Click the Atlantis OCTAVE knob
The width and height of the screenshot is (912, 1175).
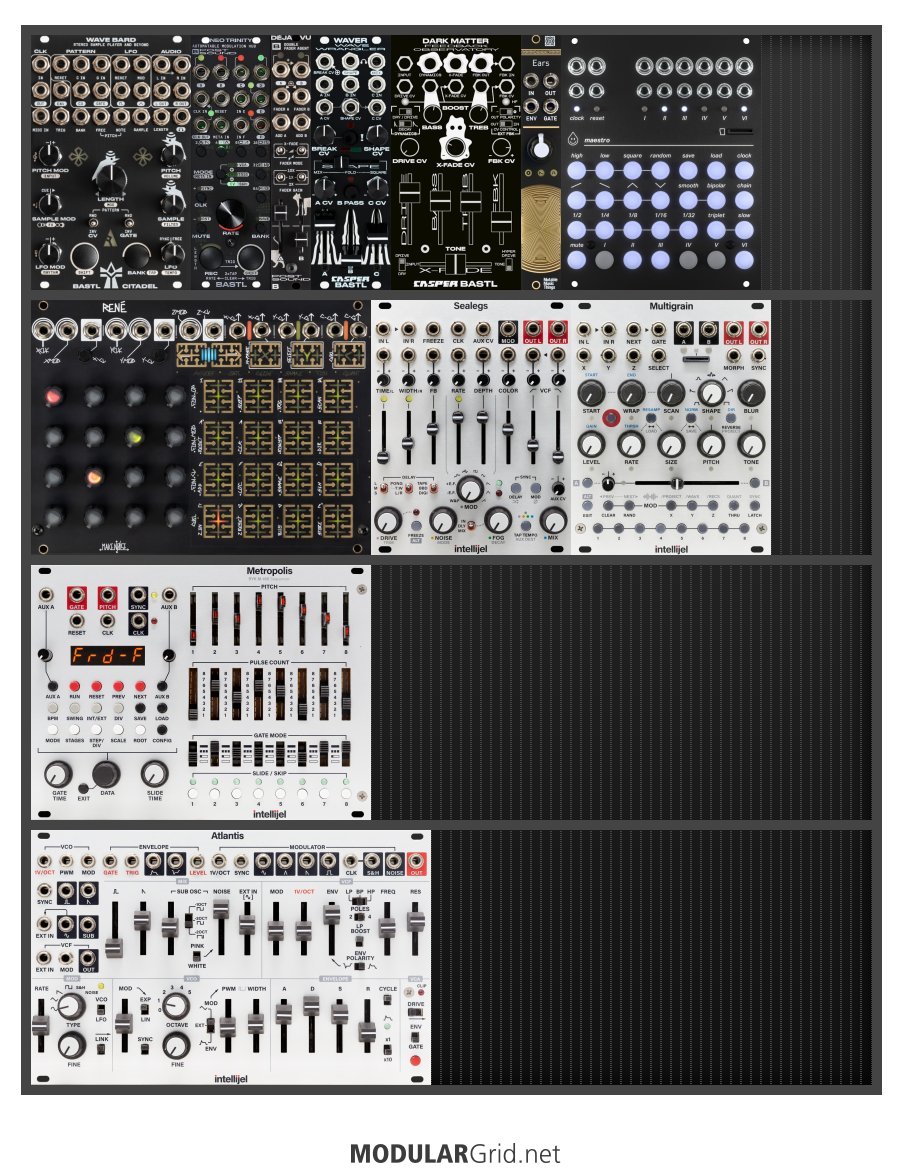(x=176, y=1006)
